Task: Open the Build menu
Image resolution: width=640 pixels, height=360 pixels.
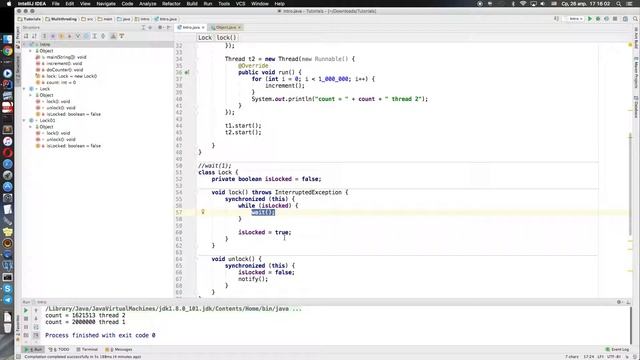Action: (192, 4)
